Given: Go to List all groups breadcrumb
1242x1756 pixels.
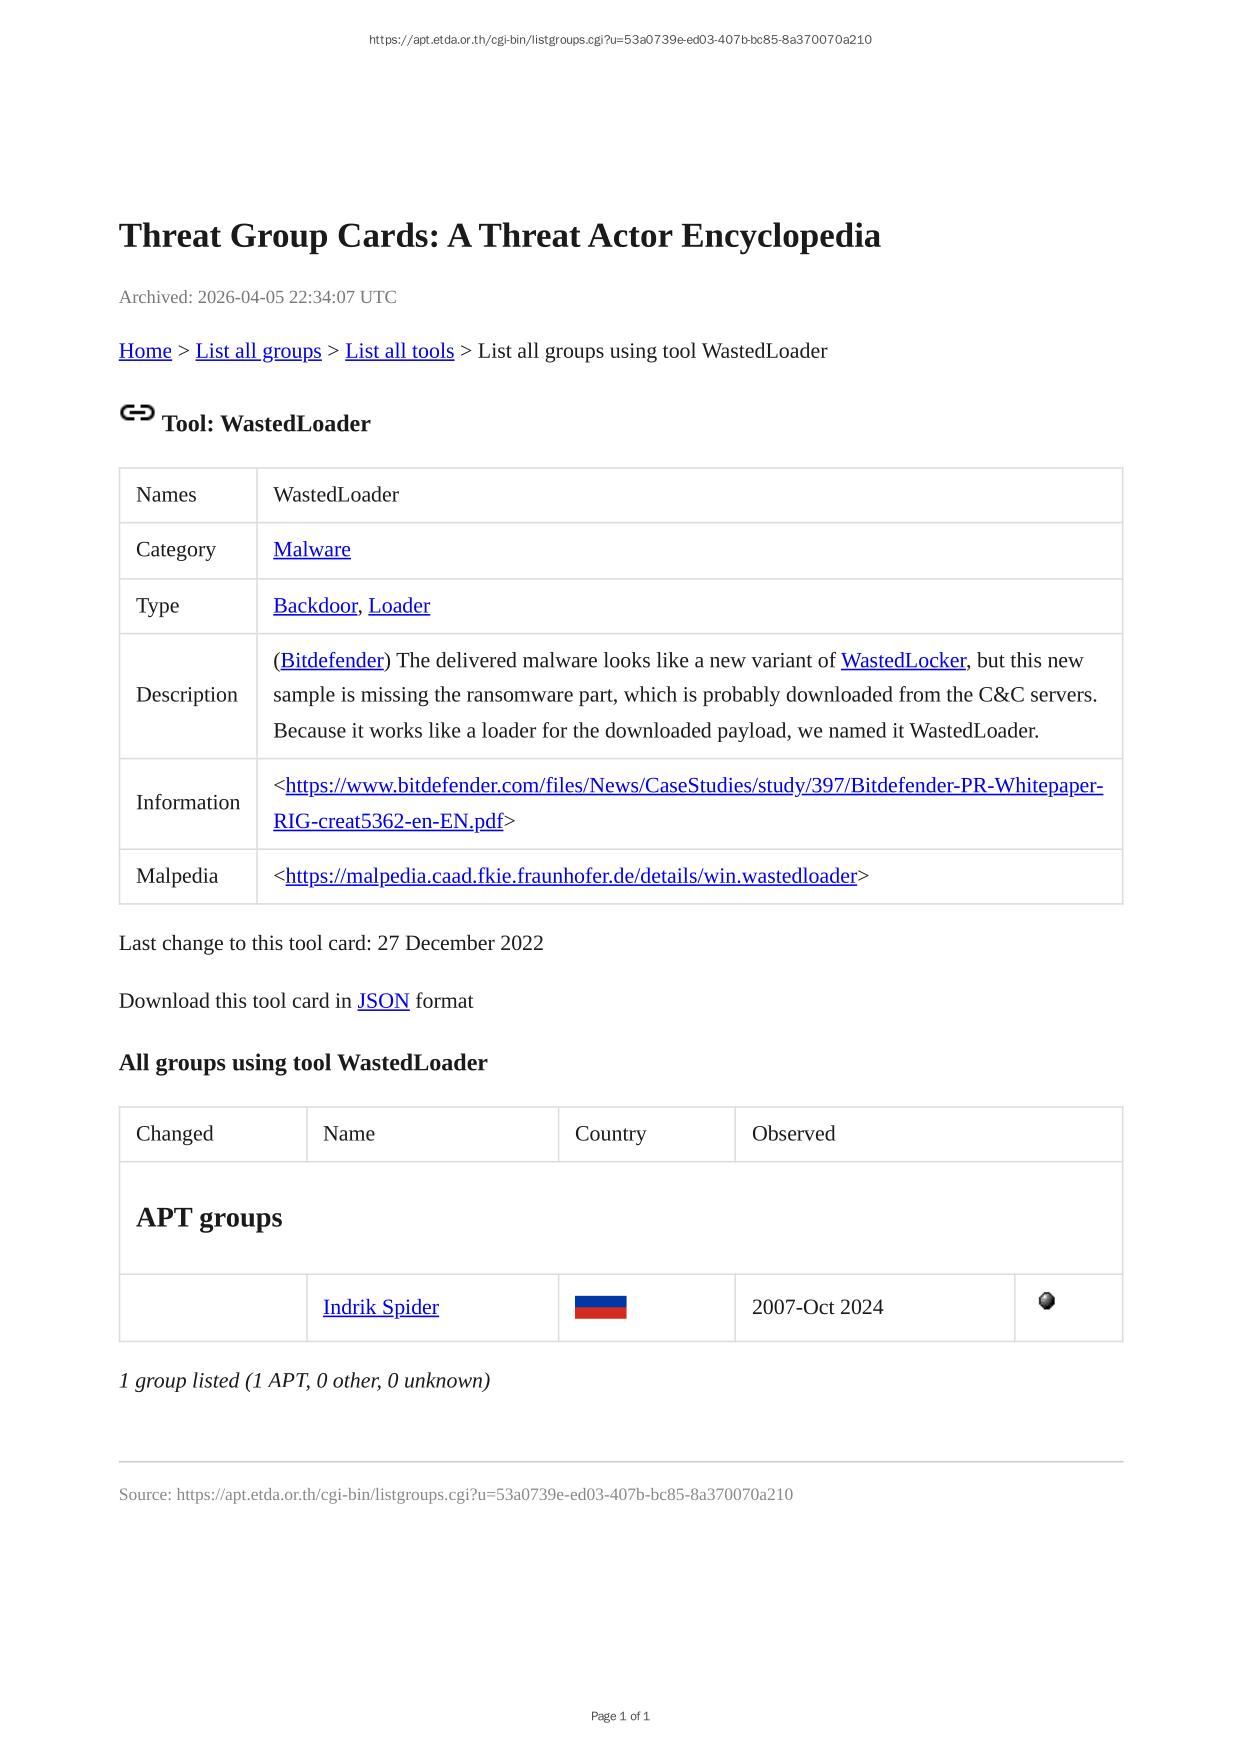Looking at the screenshot, I should click(258, 351).
